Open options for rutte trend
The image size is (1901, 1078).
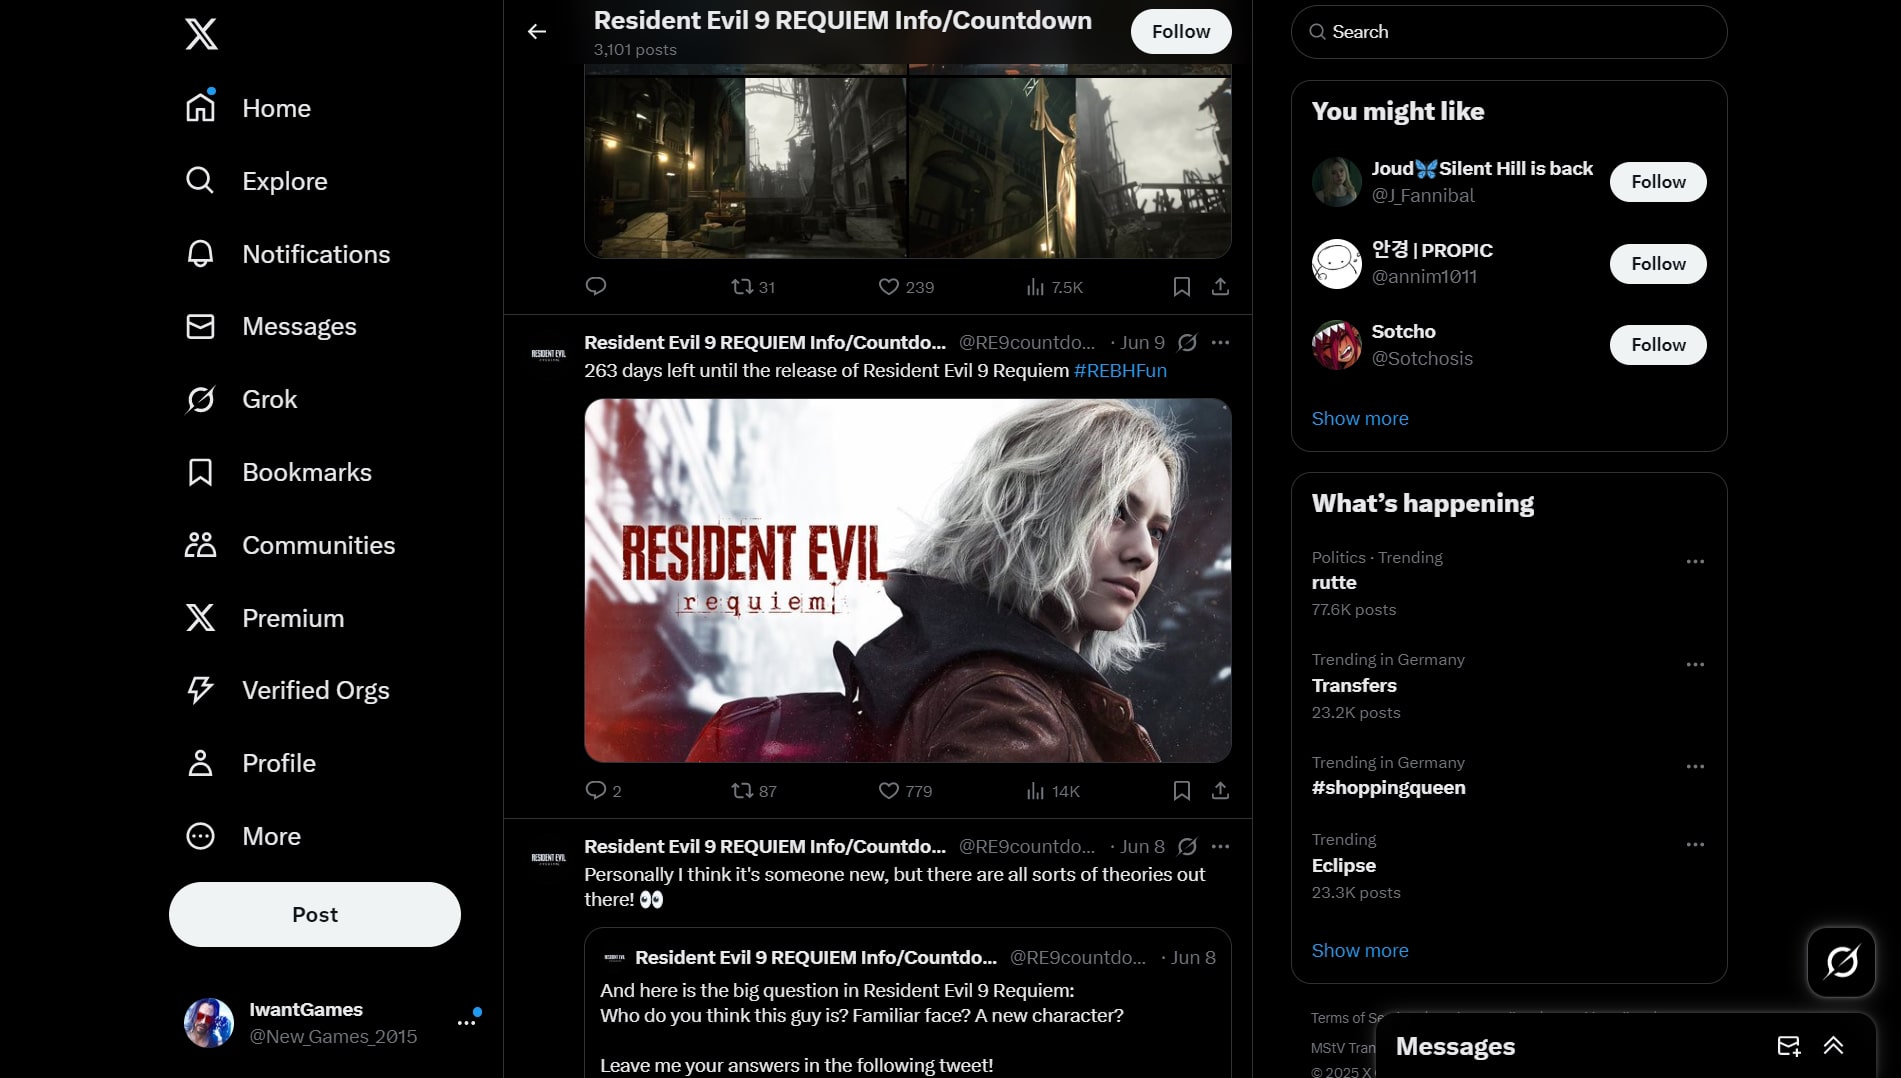(x=1695, y=562)
